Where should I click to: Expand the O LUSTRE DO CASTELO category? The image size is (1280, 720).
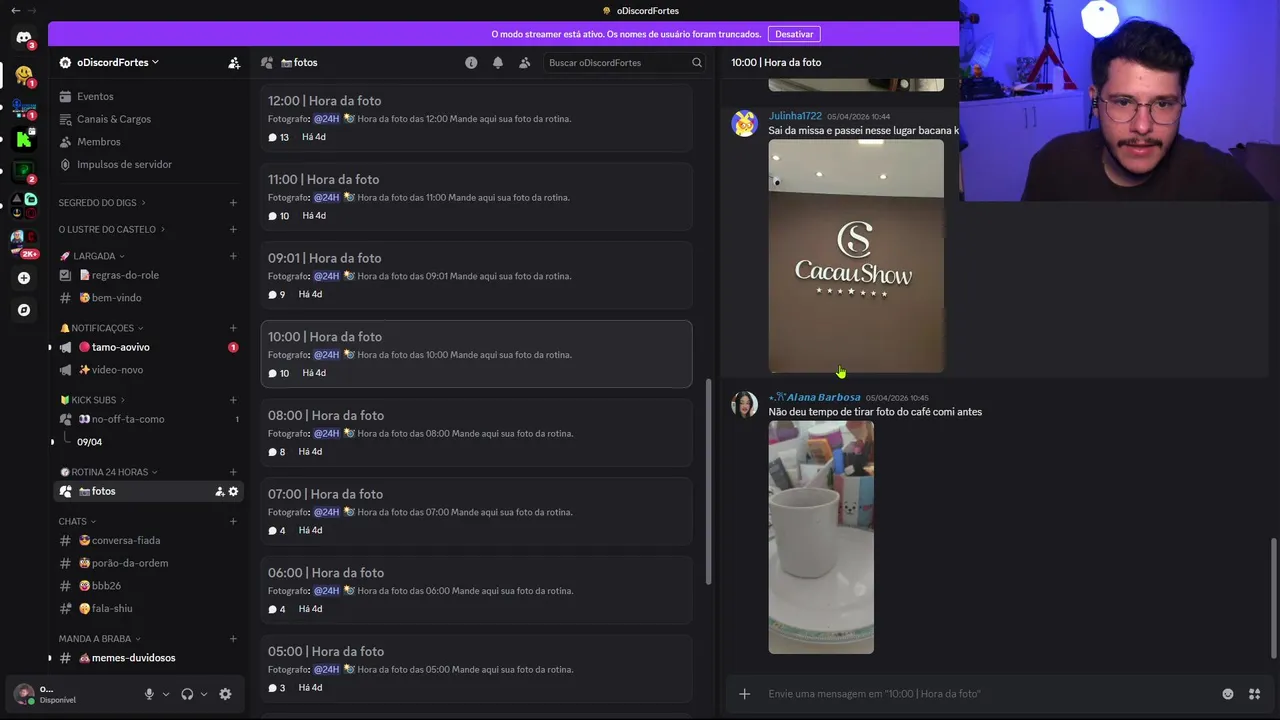112,229
